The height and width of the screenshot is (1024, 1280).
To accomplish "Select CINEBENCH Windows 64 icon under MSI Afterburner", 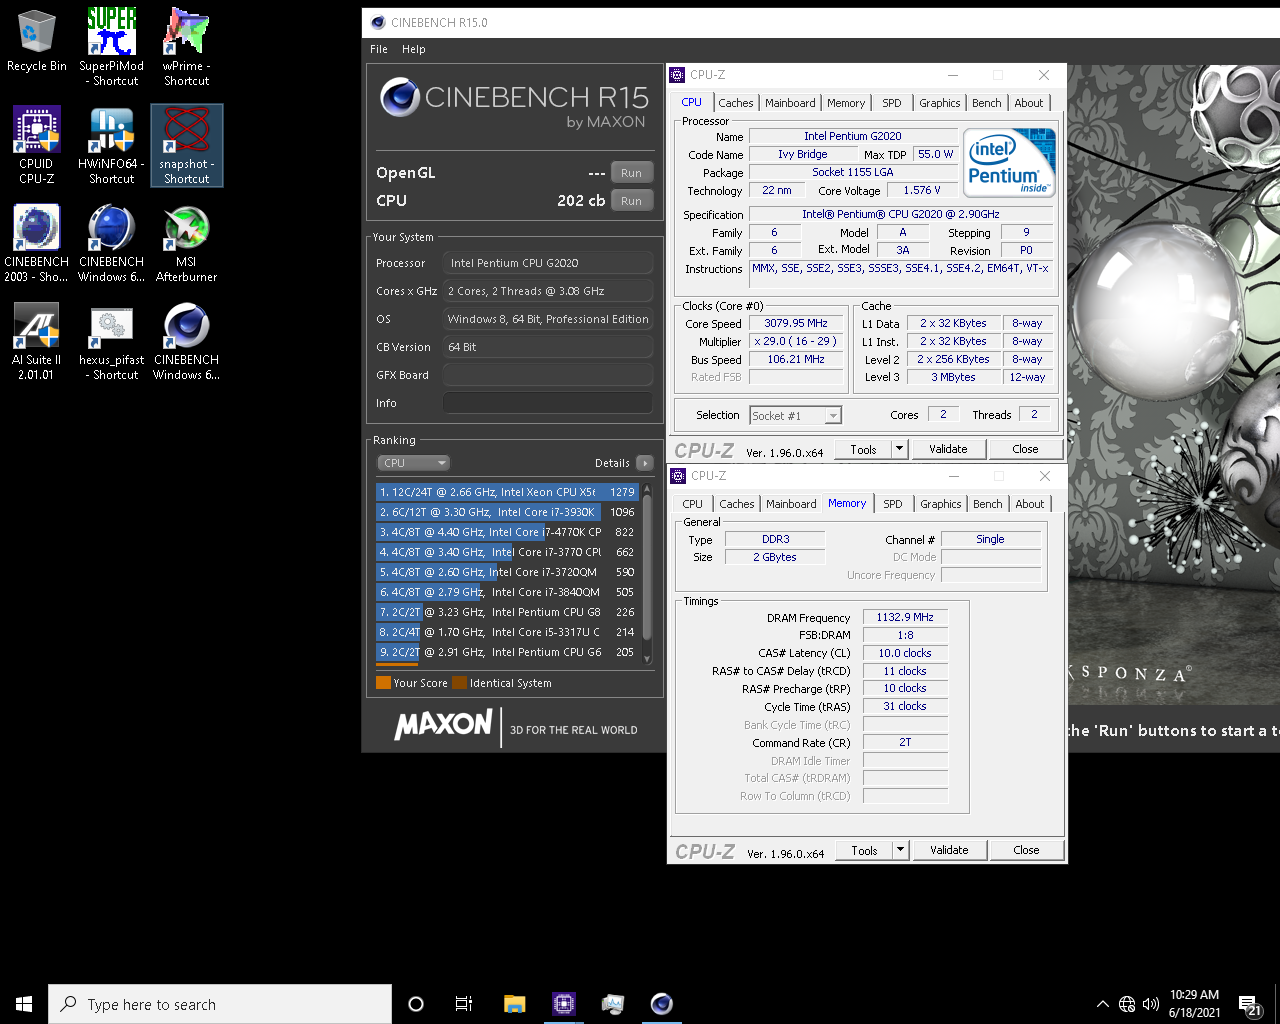I will pyautogui.click(x=187, y=341).
